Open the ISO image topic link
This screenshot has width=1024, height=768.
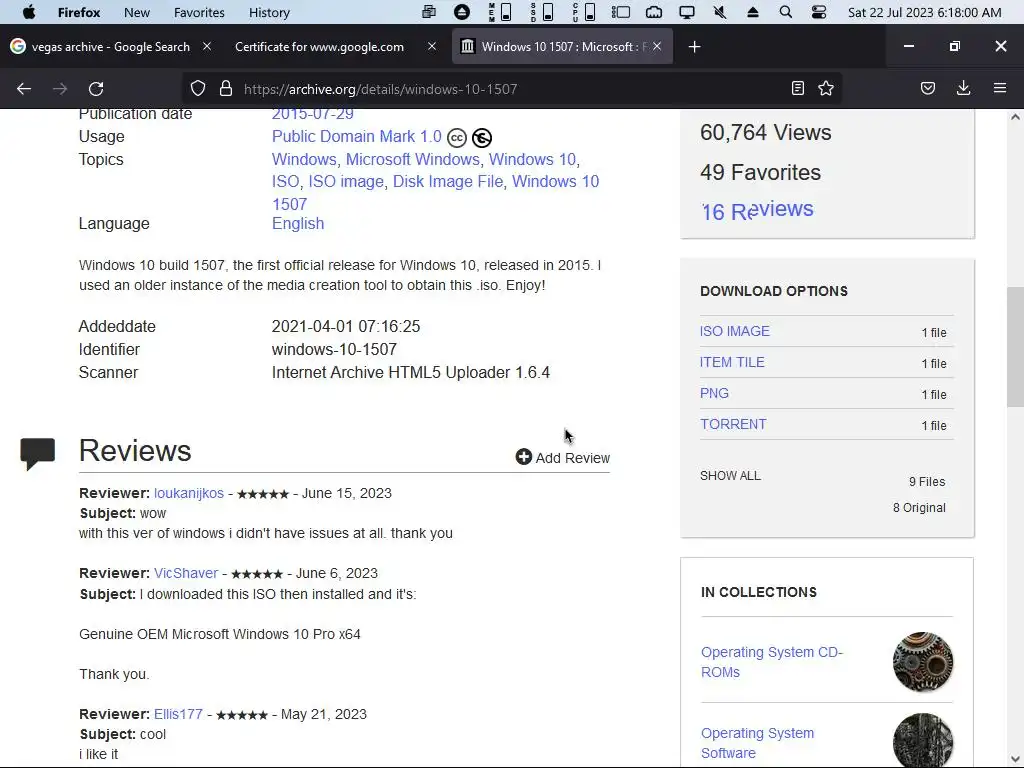pos(346,182)
